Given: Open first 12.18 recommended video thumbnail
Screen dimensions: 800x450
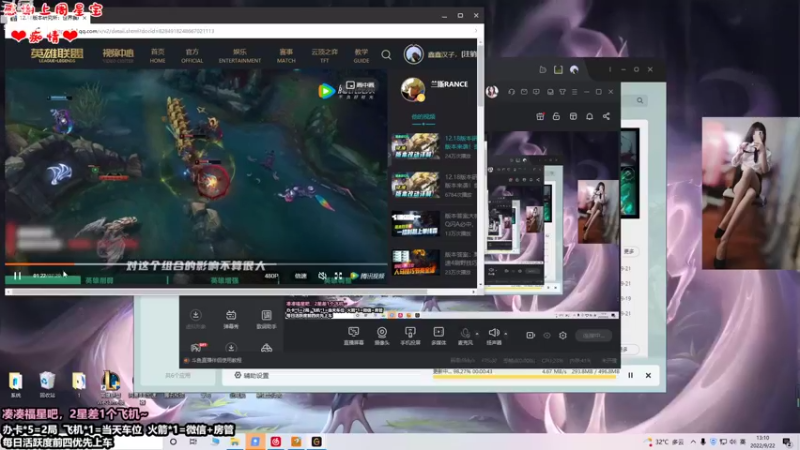Looking at the screenshot, I should point(415,146).
